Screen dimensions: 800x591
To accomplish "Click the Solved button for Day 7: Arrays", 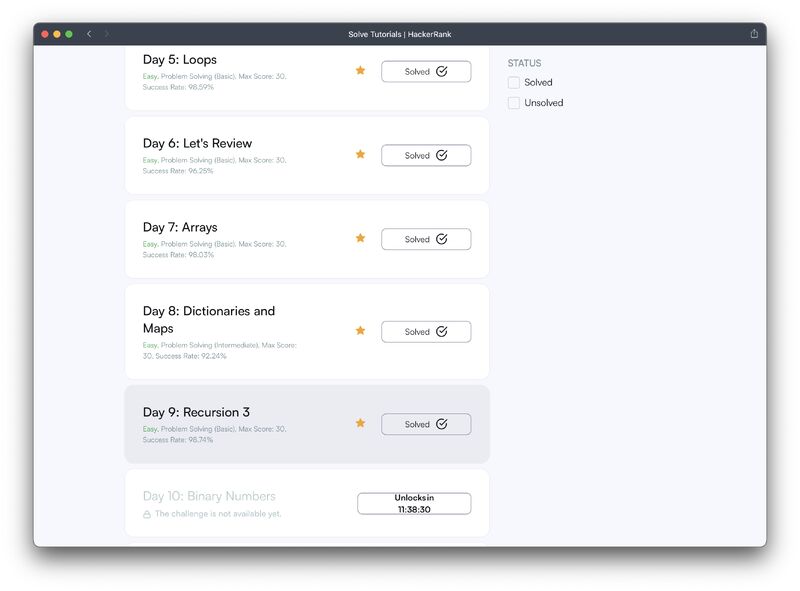I will 426,239.
